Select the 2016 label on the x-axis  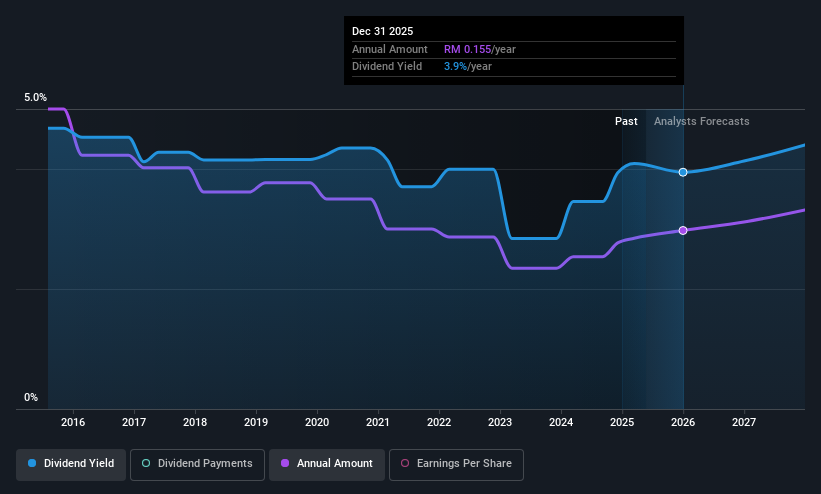point(73,422)
